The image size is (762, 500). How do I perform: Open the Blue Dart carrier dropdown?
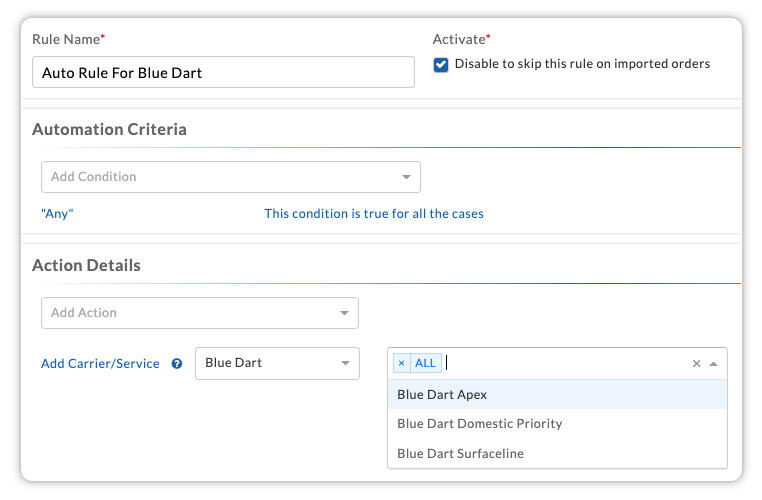coord(277,363)
